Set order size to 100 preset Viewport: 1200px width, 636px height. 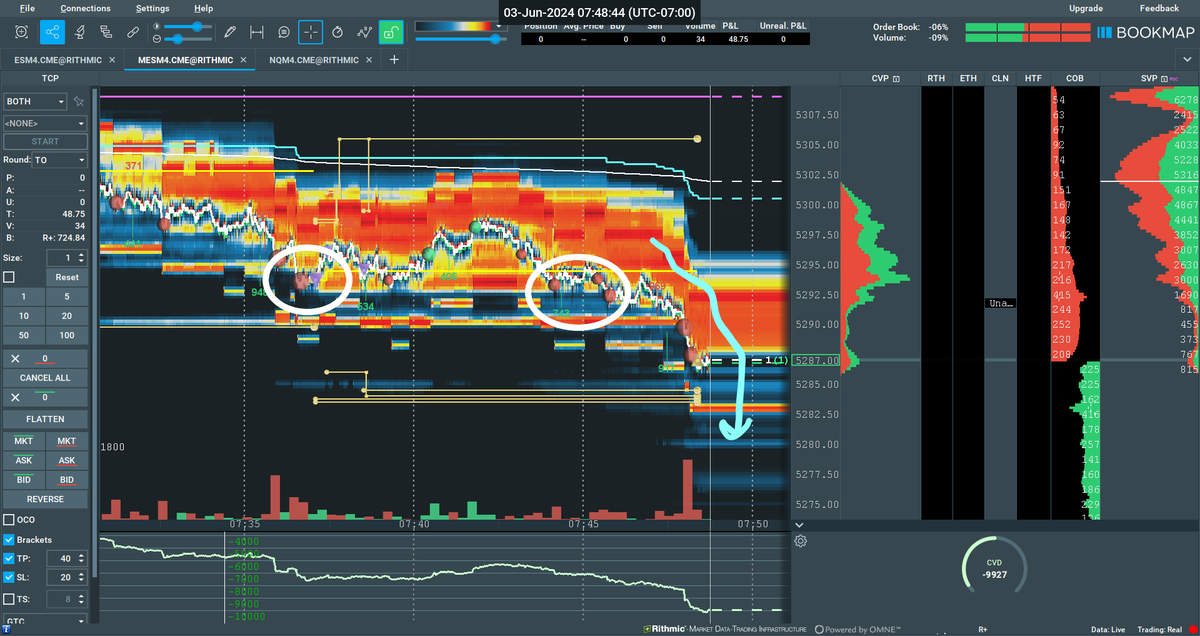[67, 335]
